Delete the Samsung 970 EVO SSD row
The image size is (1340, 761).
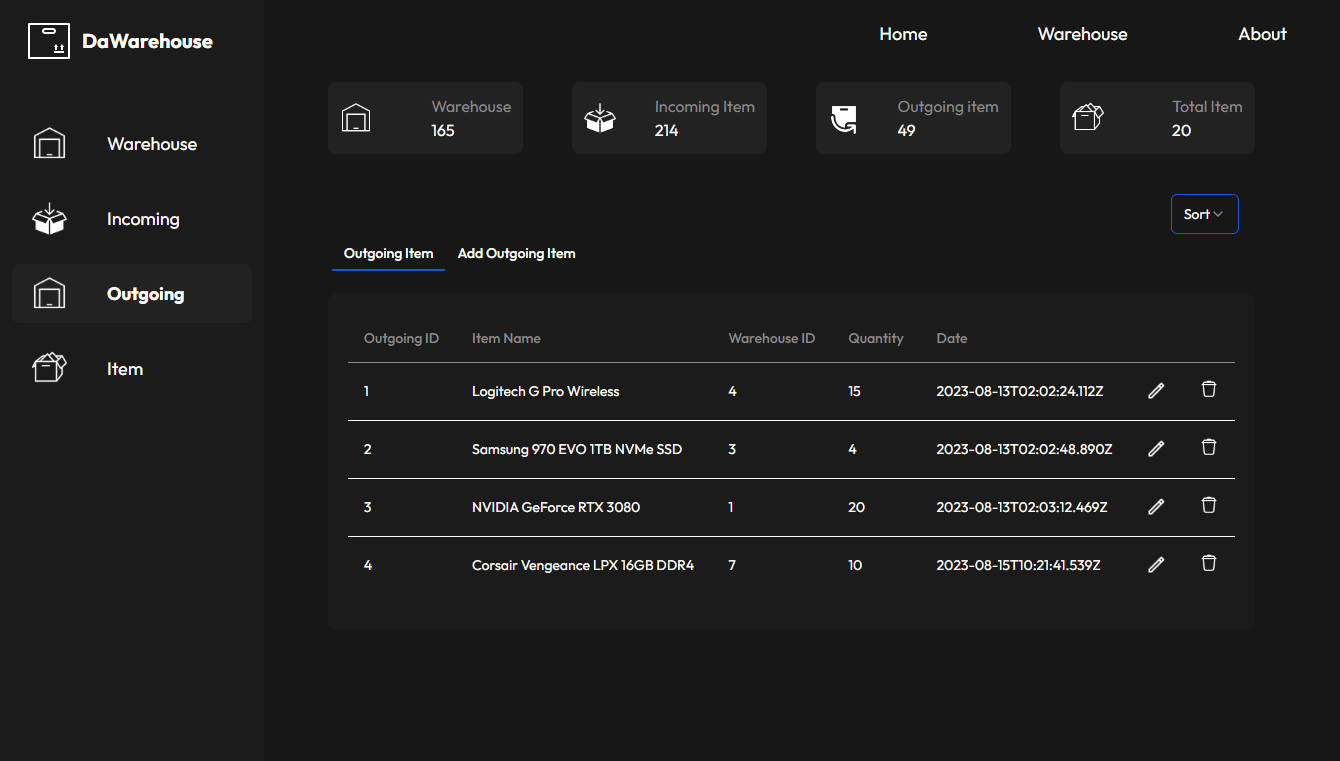[x=1209, y=447]
